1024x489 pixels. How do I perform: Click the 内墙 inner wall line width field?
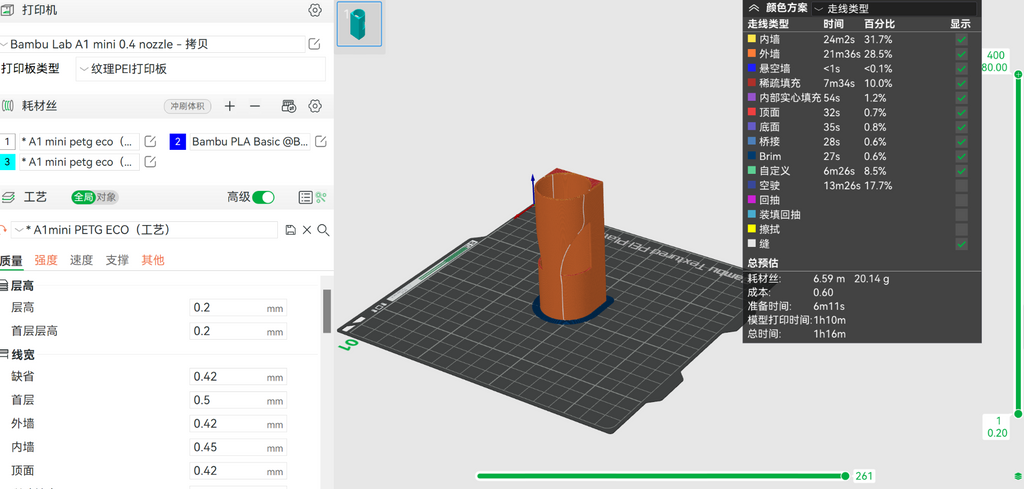[x=238, y=447]
